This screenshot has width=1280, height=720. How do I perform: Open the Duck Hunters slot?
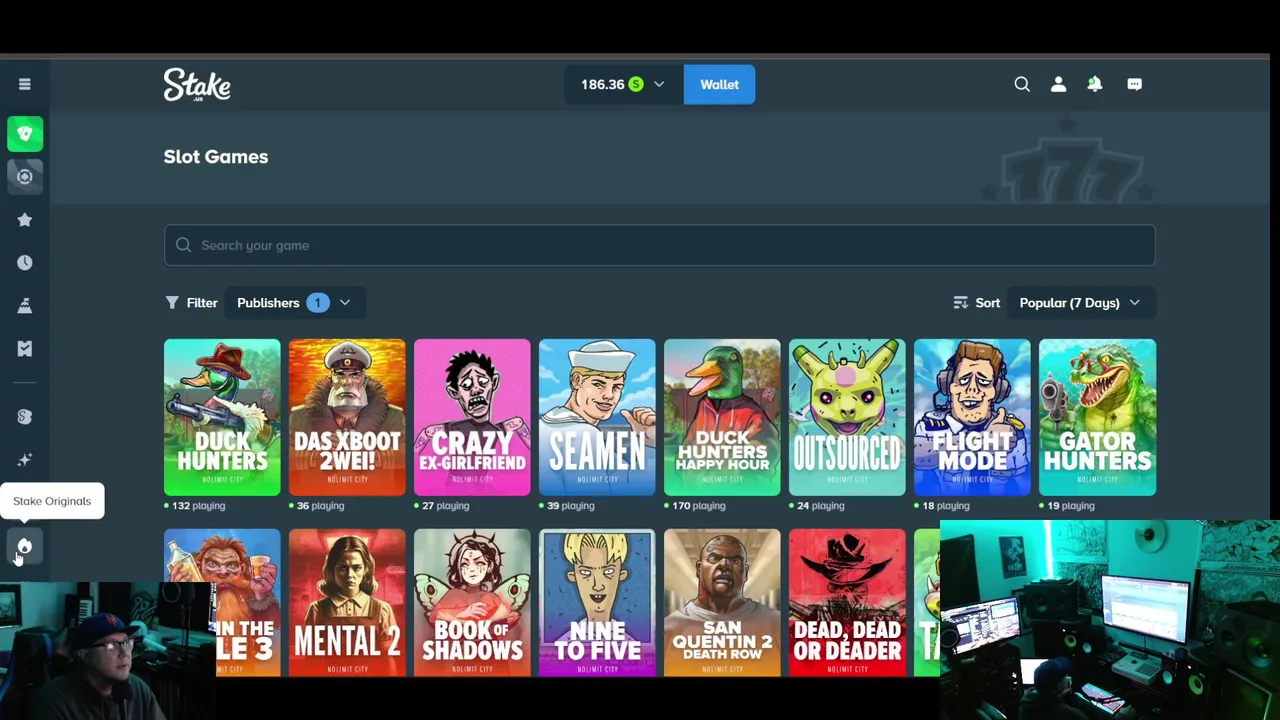[222, 417]
